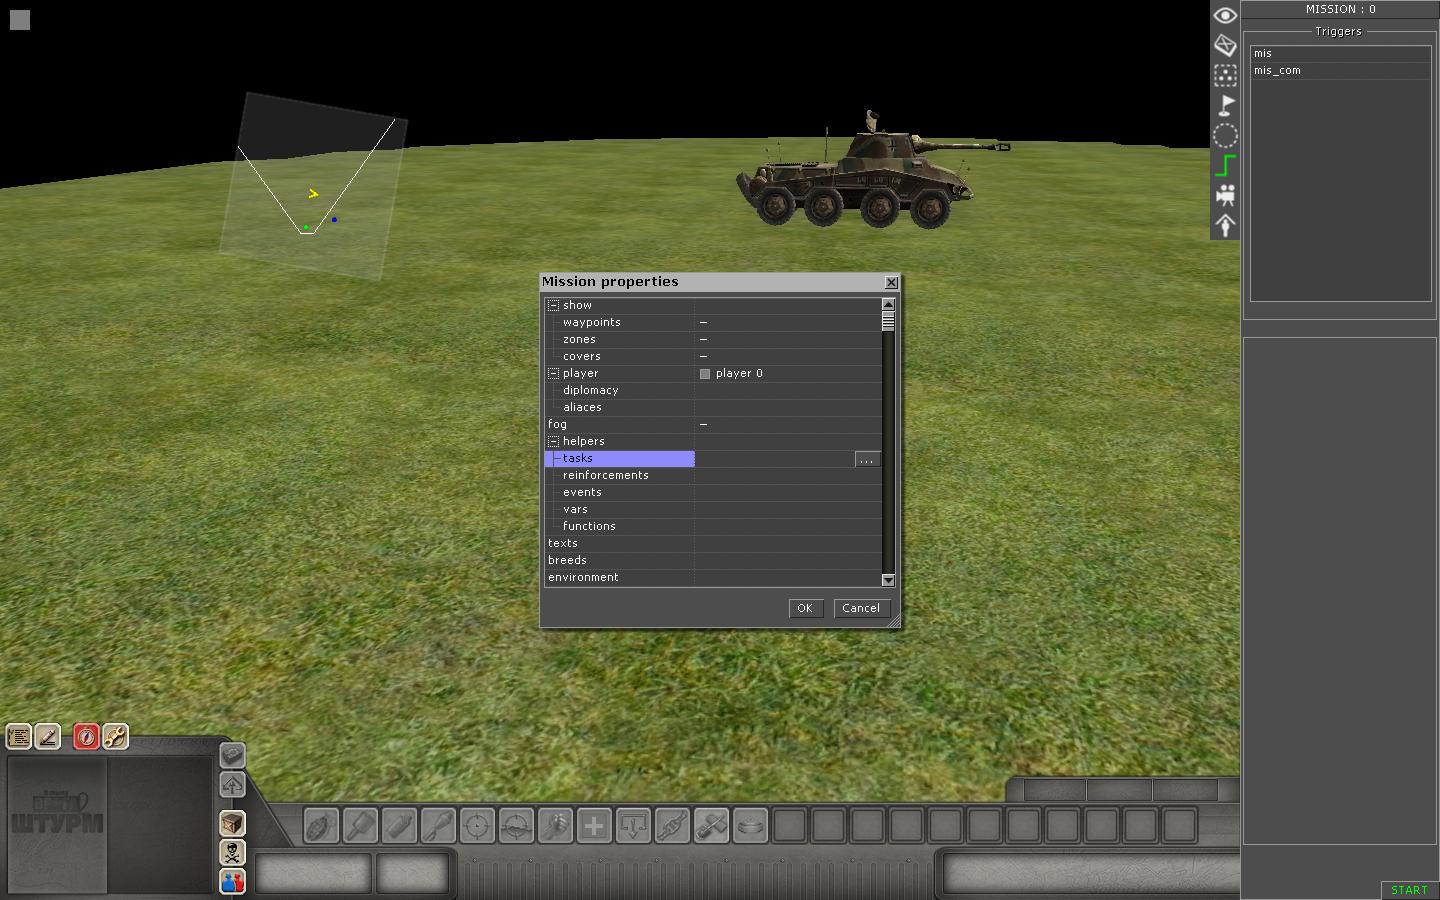Select the events row under helpers
Screen dimensions: 1440x900
pos(712,492)
